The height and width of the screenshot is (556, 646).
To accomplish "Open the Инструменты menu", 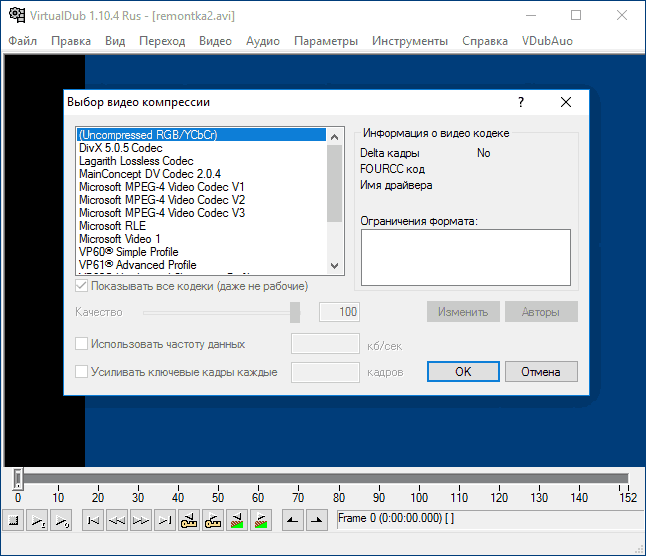I will pyautogui.click(x=410, y=41).
